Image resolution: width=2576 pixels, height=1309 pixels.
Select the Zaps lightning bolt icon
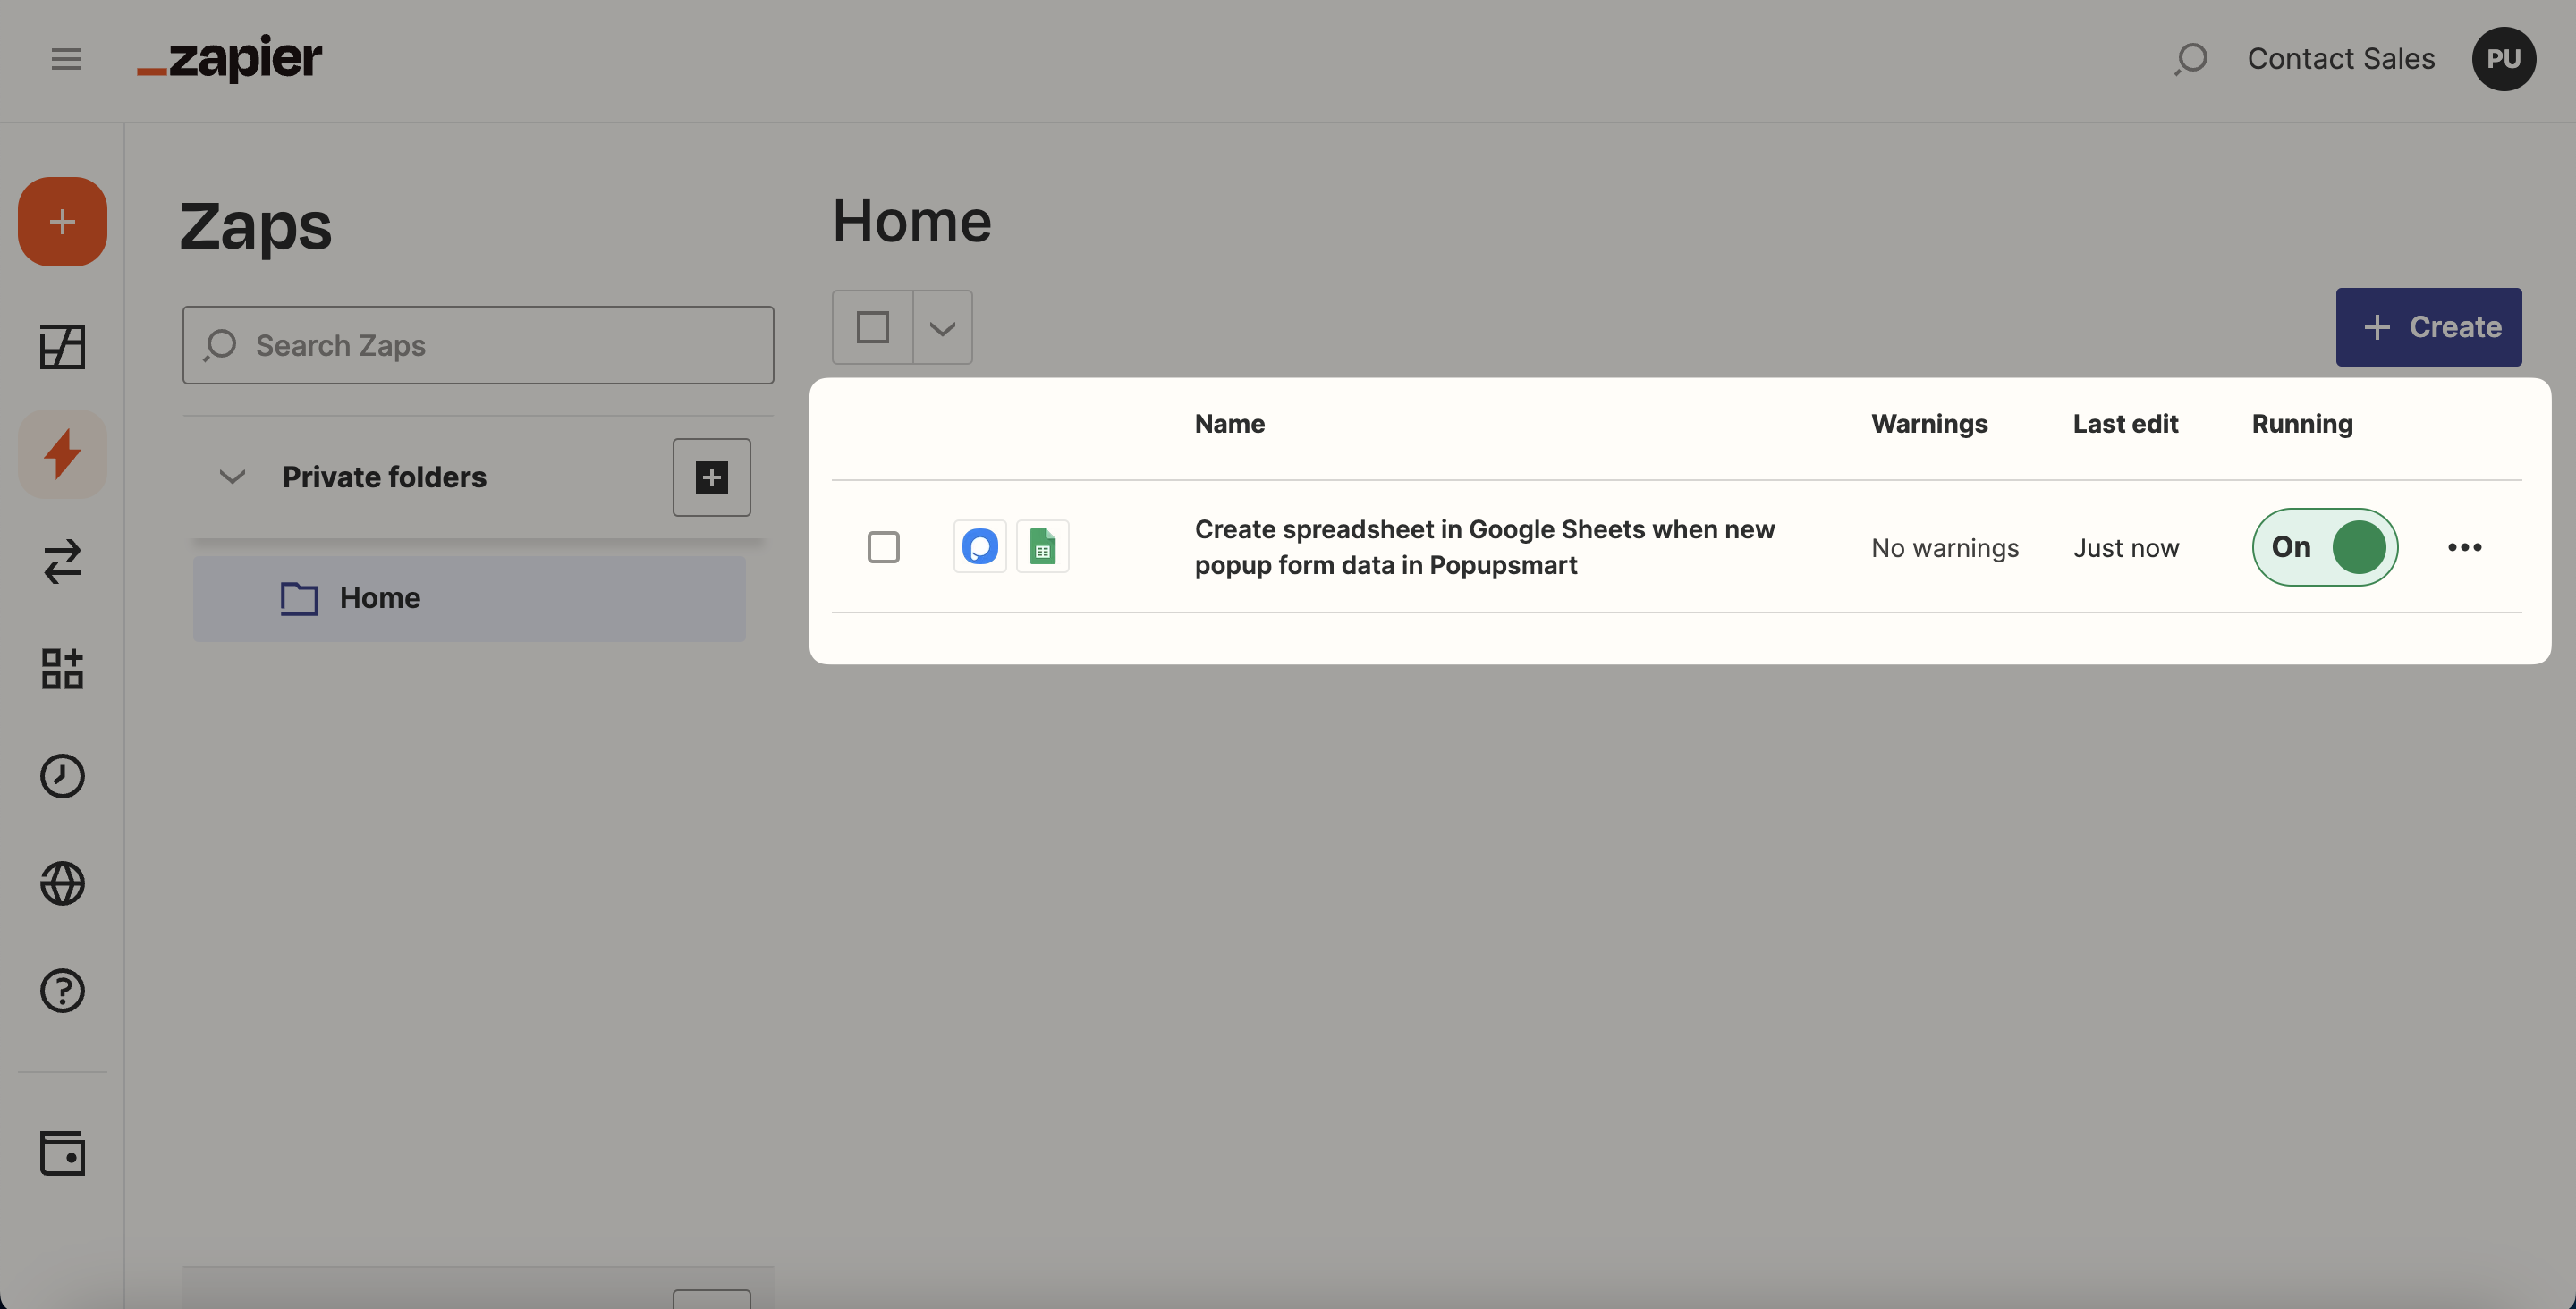(62, 453)
